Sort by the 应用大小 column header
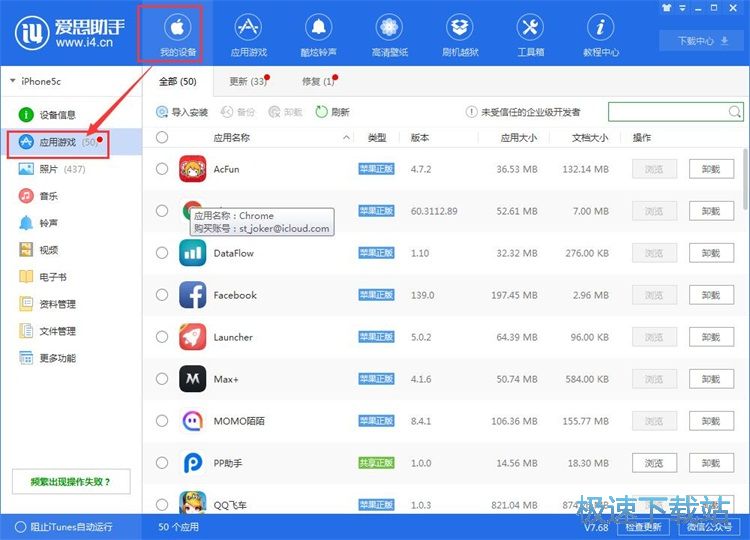This screenshot has height=540, width=750. coord(518,138)
